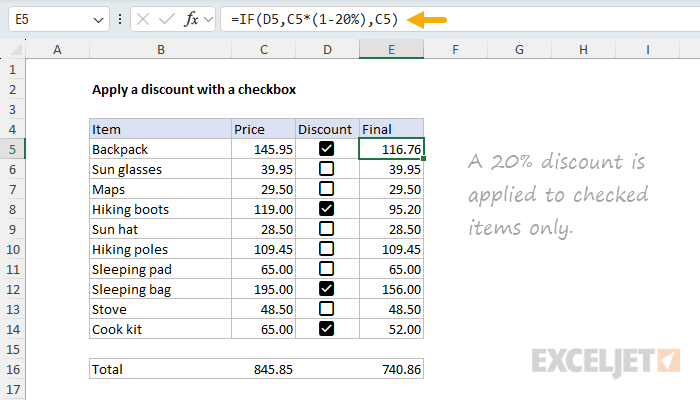This screenshot has height=400, width=700.
Task: Select row 5 header
Action: (x=12, y=150)
